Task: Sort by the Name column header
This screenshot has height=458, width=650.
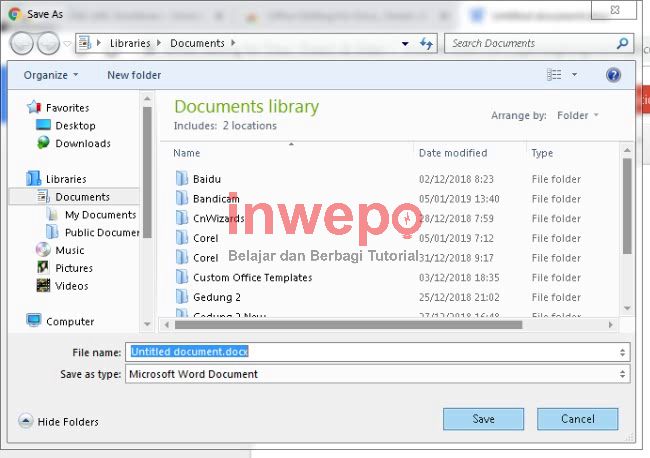Action: click(x=187, y=153)
